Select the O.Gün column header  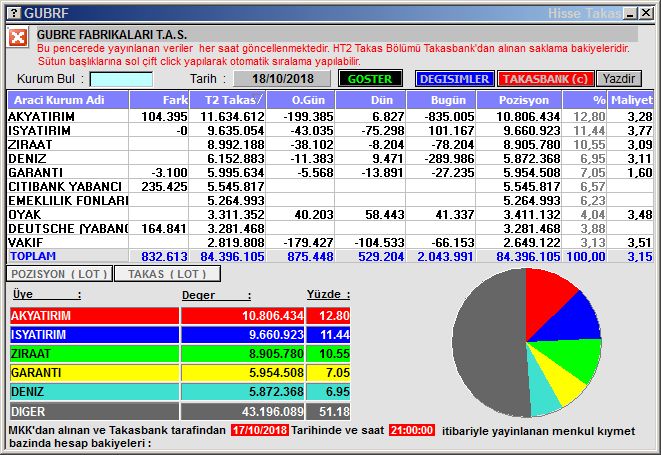coord(301,100)
